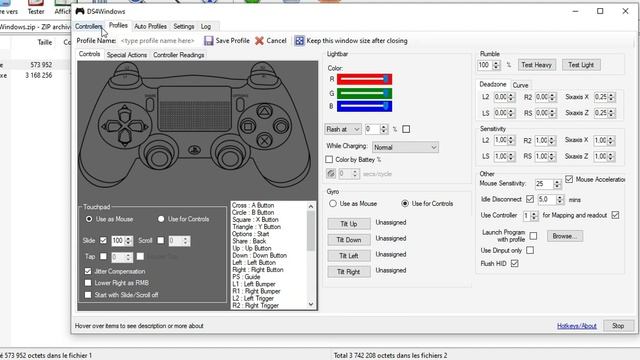Image resolution: width=640 pixels, height=360 pixels.
Task: Click the Tilt Up button
Action: tap(349, 224)
